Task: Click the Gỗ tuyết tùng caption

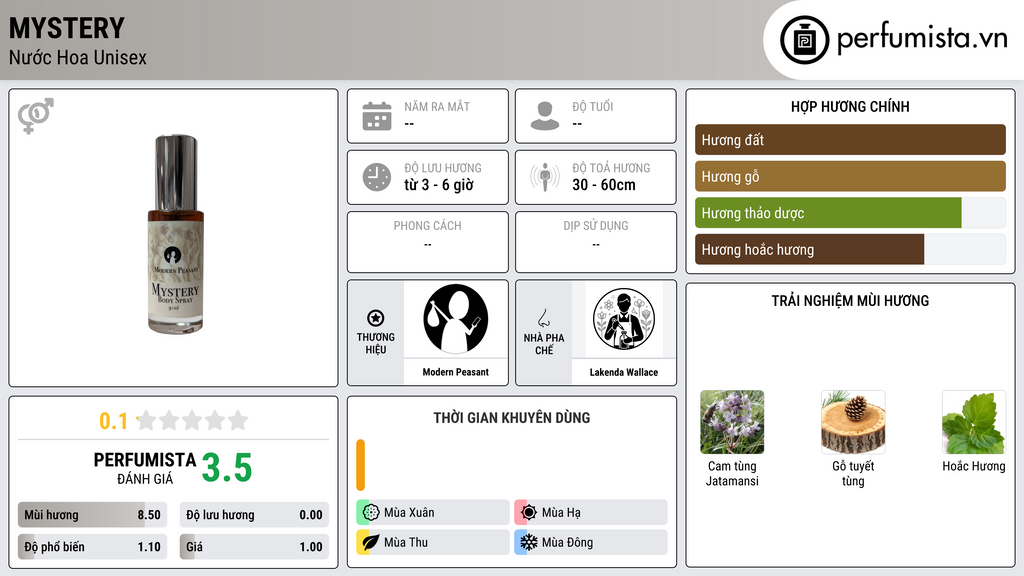Action: [x=853, y=473]
